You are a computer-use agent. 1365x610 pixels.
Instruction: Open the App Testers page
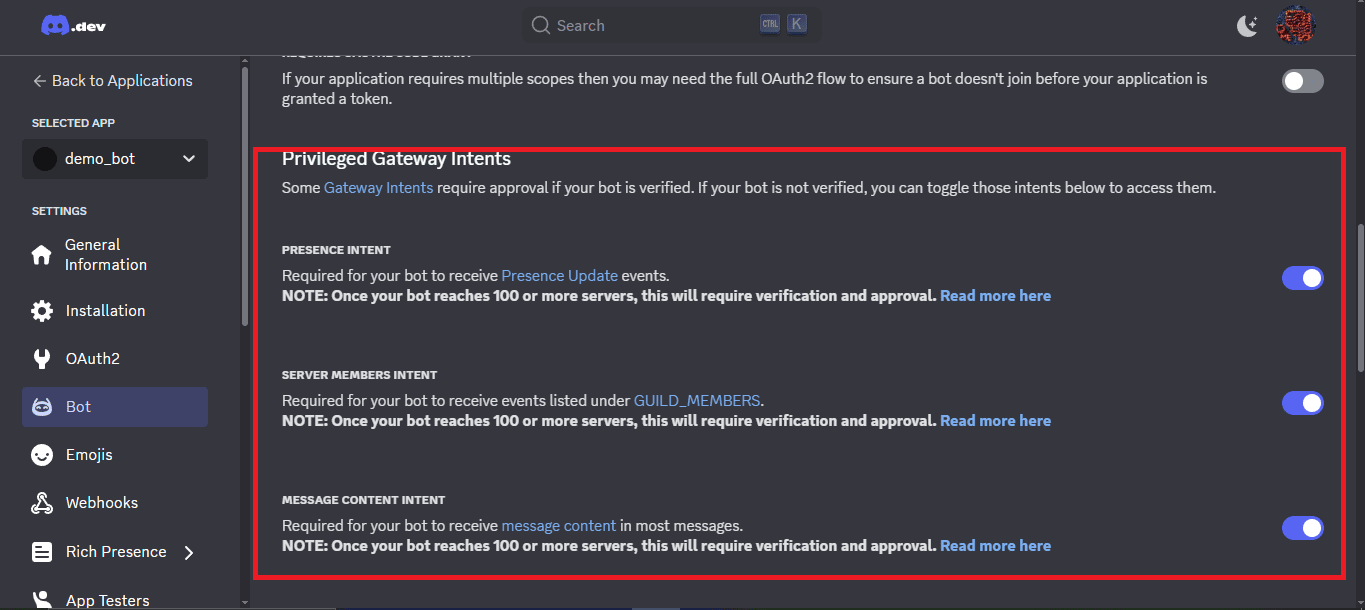[115, 598]
